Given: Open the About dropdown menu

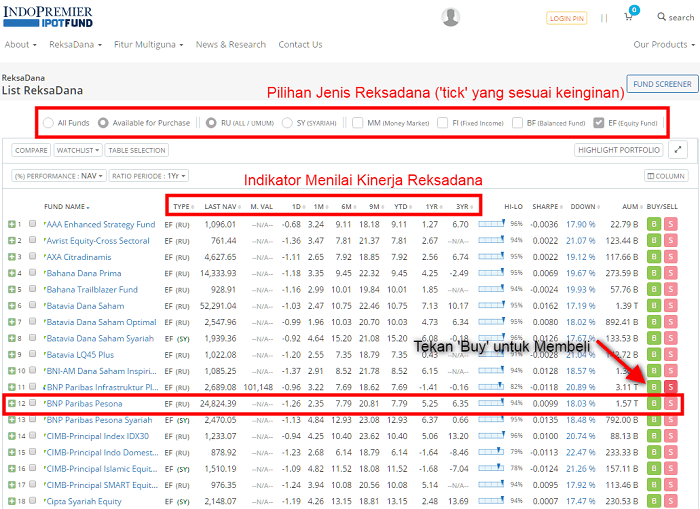Looking at the screenshot, I should pyautogui.click(x=21, y=45).
